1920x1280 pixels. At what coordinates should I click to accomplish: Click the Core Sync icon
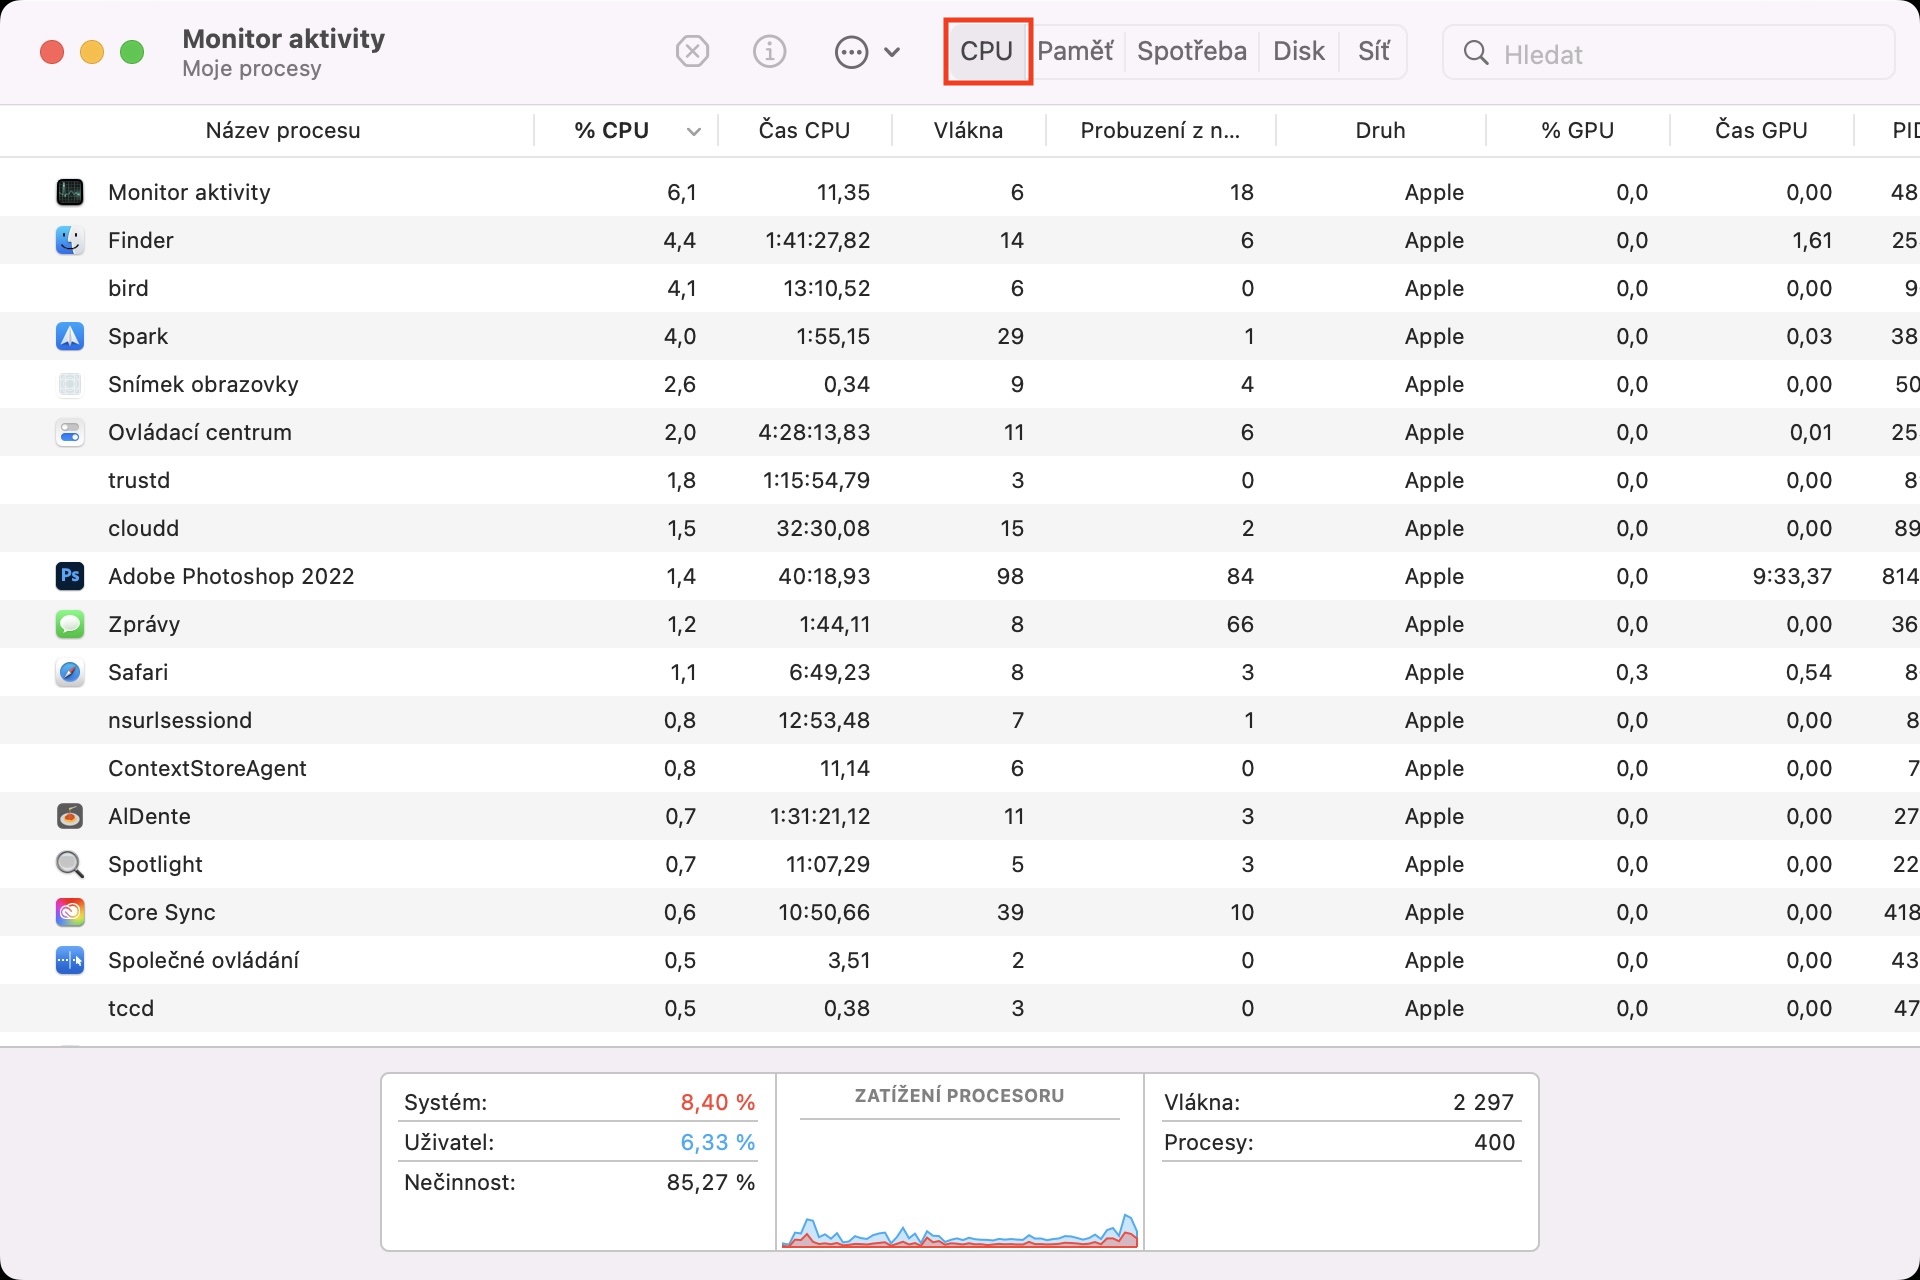[69, 912]
